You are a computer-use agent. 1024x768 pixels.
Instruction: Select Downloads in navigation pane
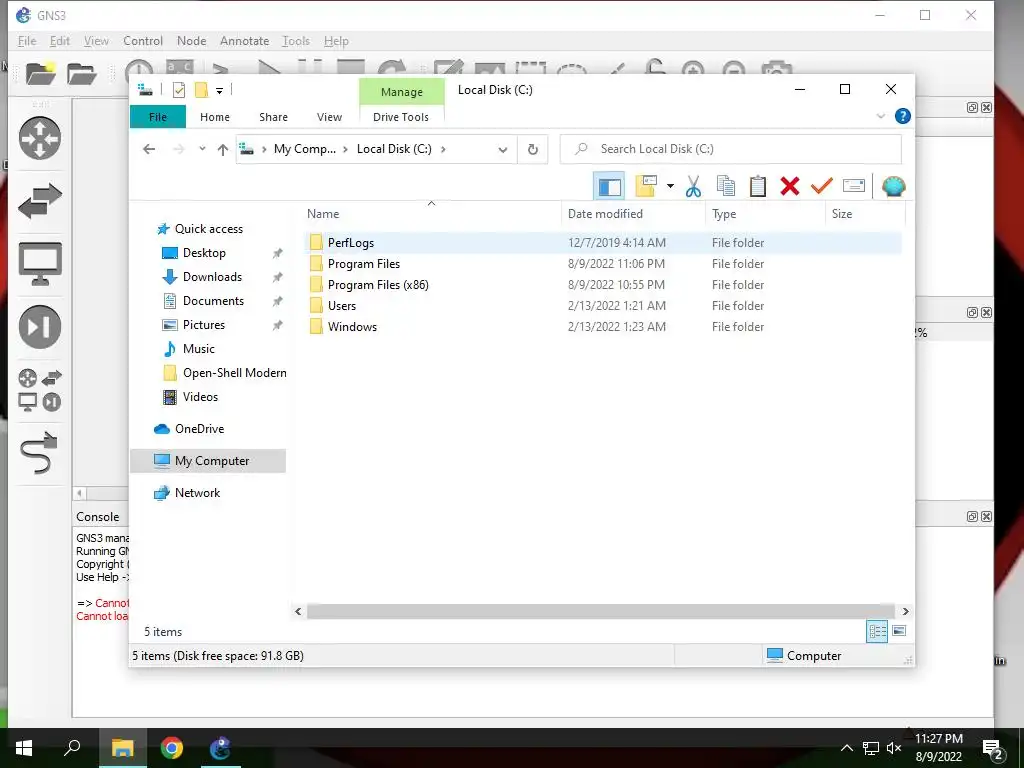tap(212, 277)
